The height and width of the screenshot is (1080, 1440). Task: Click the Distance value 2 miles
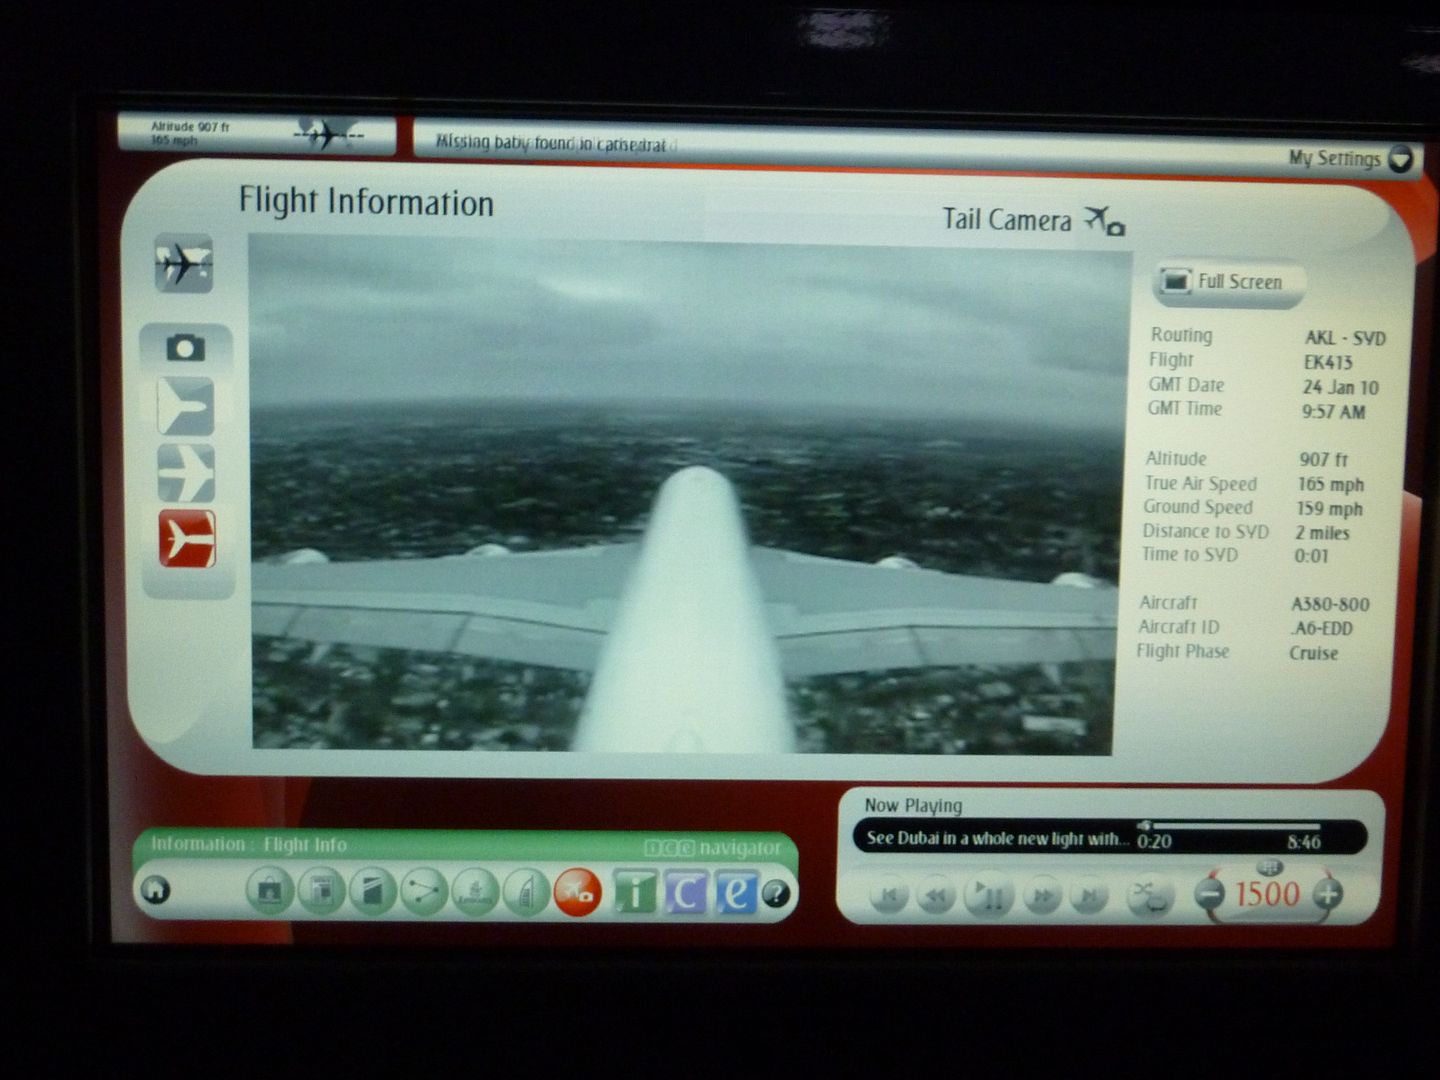pos(1323,533)
